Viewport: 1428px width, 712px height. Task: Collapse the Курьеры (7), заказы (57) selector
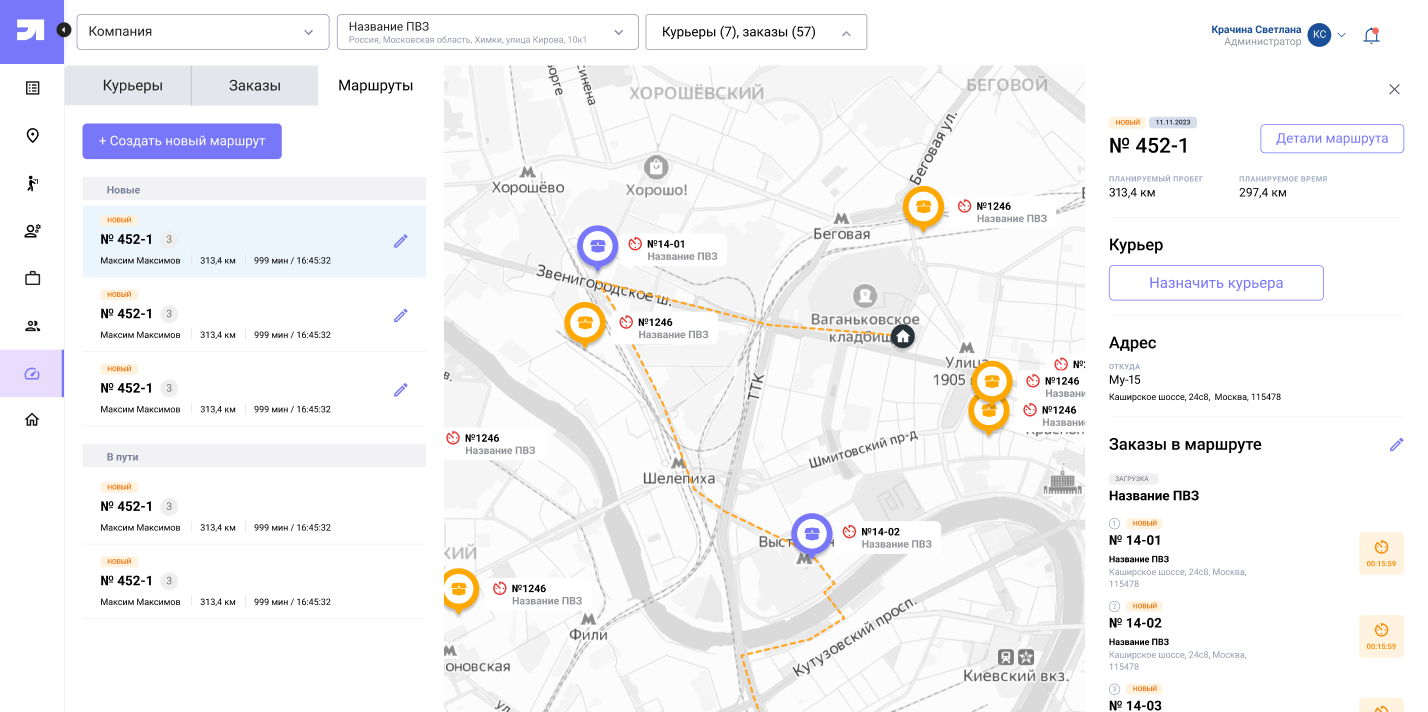756,32
